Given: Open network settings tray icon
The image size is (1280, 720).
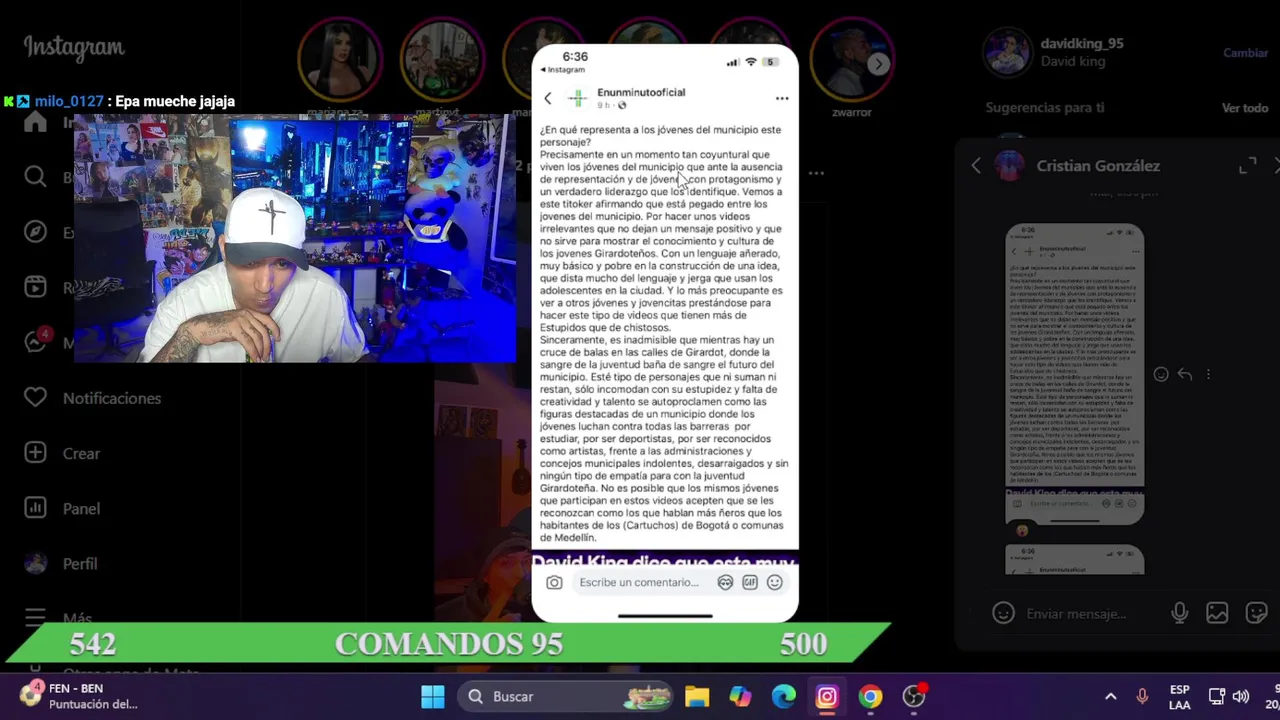Looking at the screenshot, I should pos(1217,696).
